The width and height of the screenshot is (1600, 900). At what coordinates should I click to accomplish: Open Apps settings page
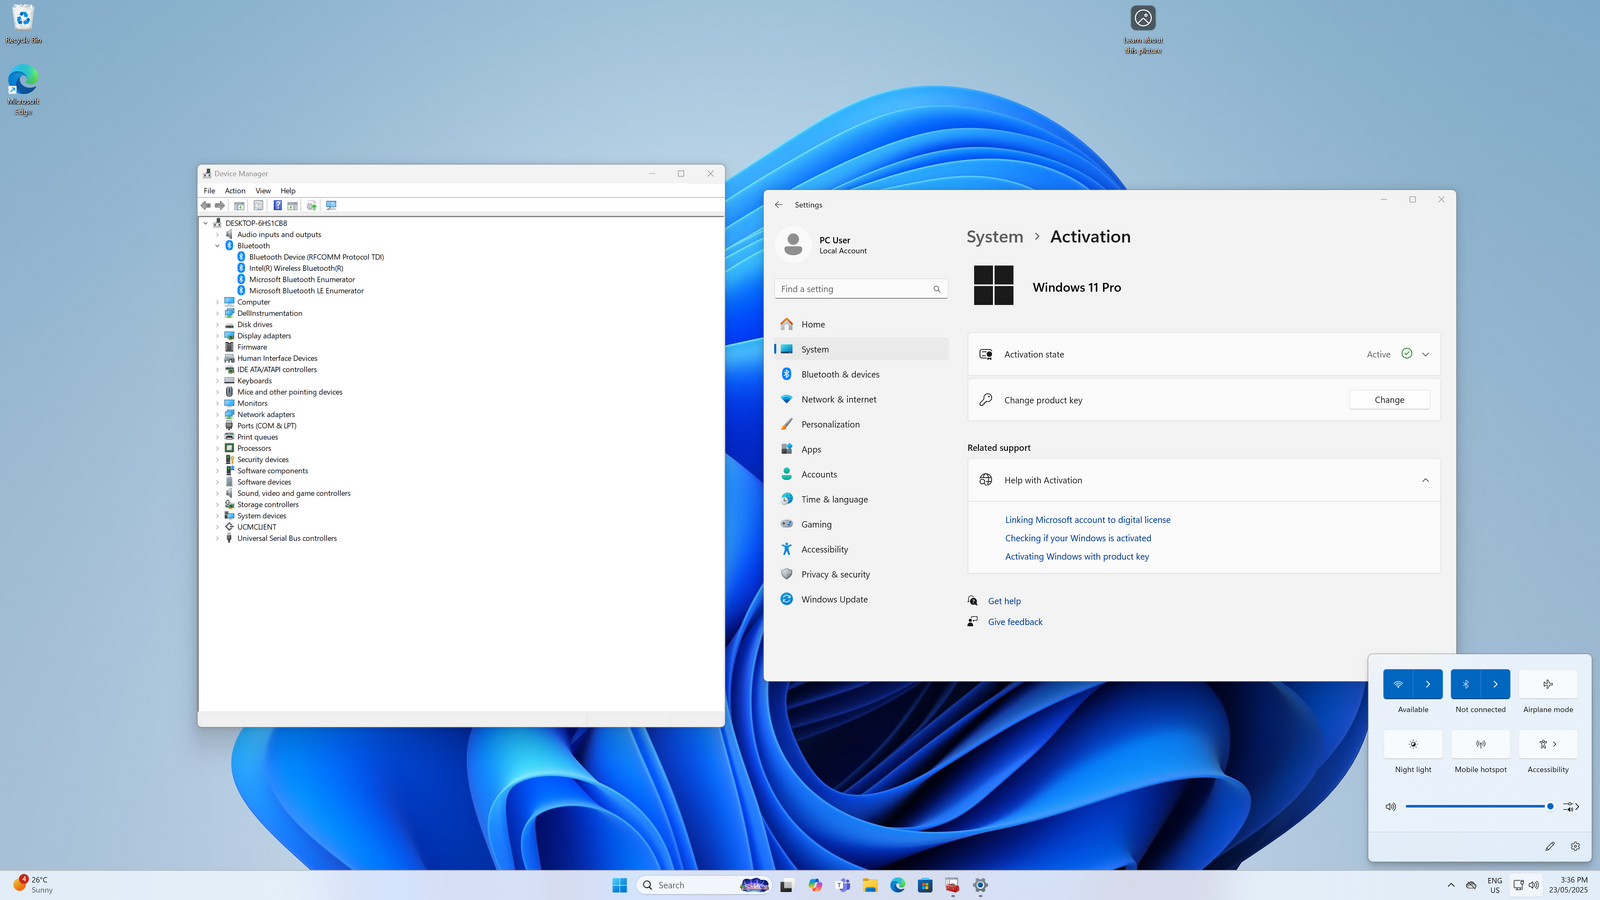click(861, 449)
